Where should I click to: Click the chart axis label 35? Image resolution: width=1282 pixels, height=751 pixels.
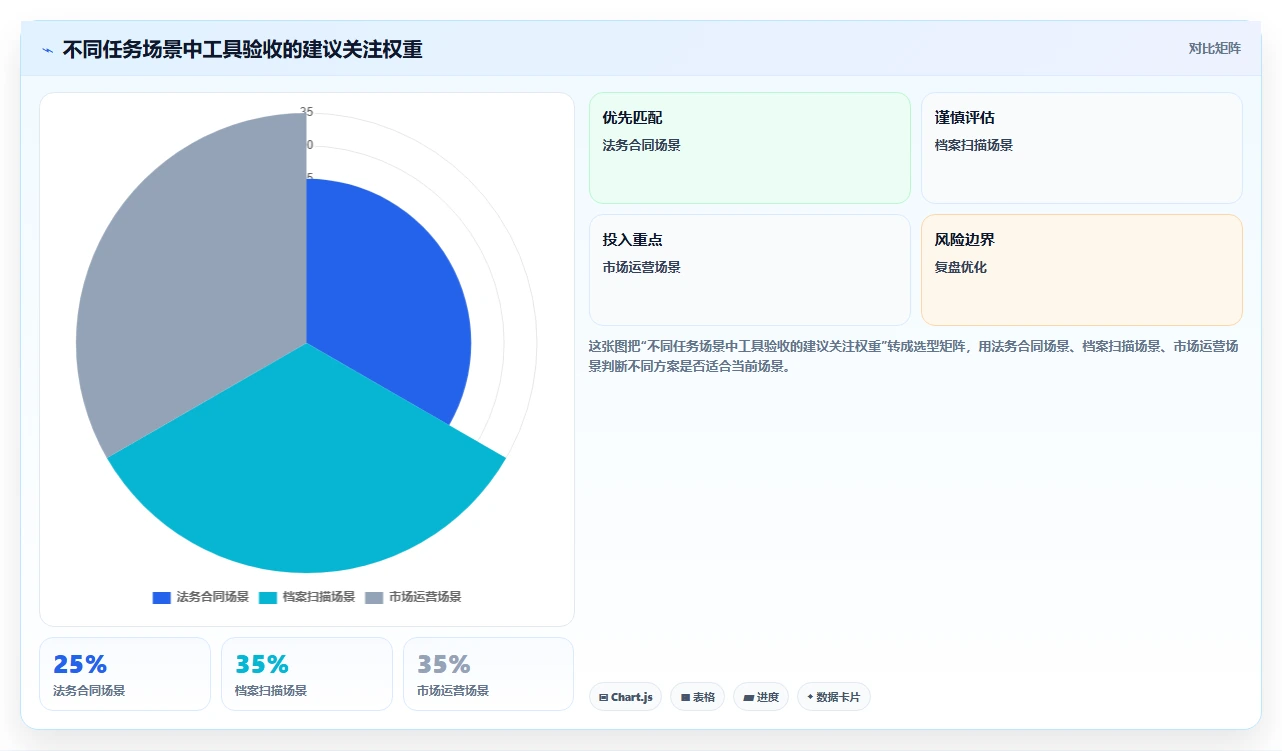coord(306,112)
